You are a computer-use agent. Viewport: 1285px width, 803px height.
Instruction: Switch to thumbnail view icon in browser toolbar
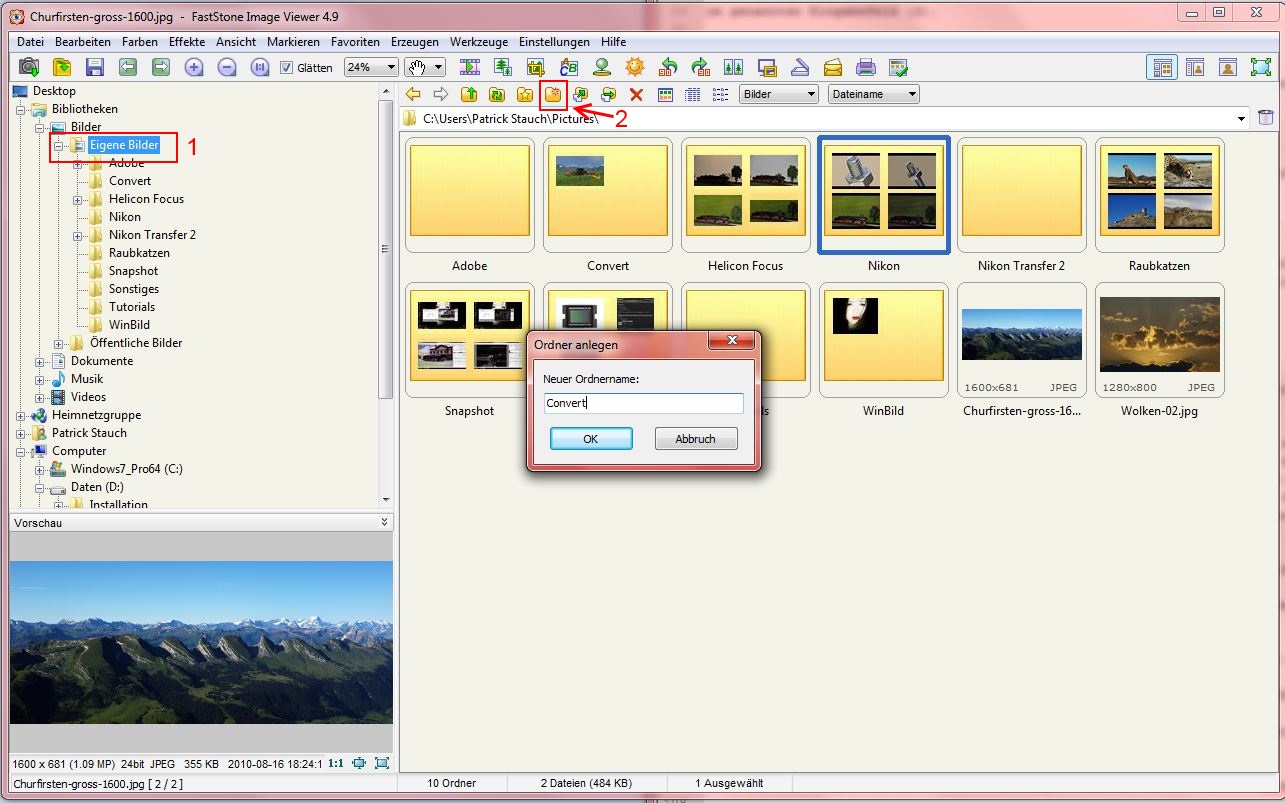664,94
